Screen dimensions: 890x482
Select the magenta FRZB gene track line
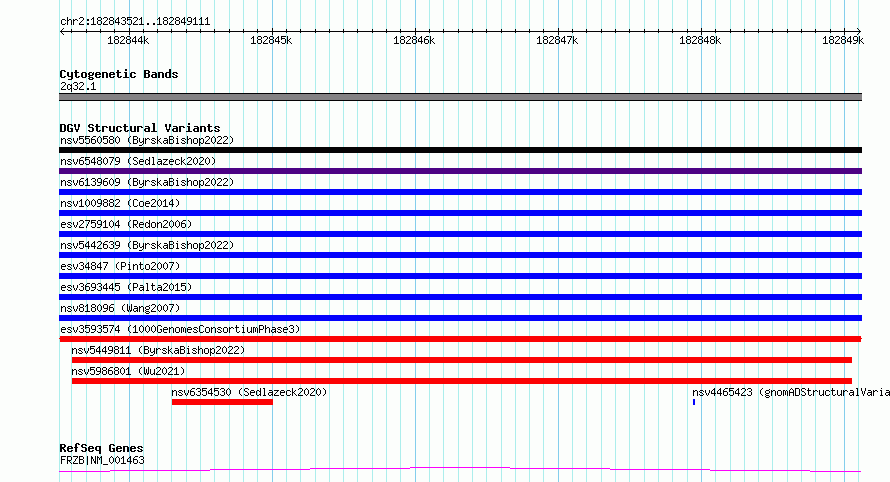point(460,470)
